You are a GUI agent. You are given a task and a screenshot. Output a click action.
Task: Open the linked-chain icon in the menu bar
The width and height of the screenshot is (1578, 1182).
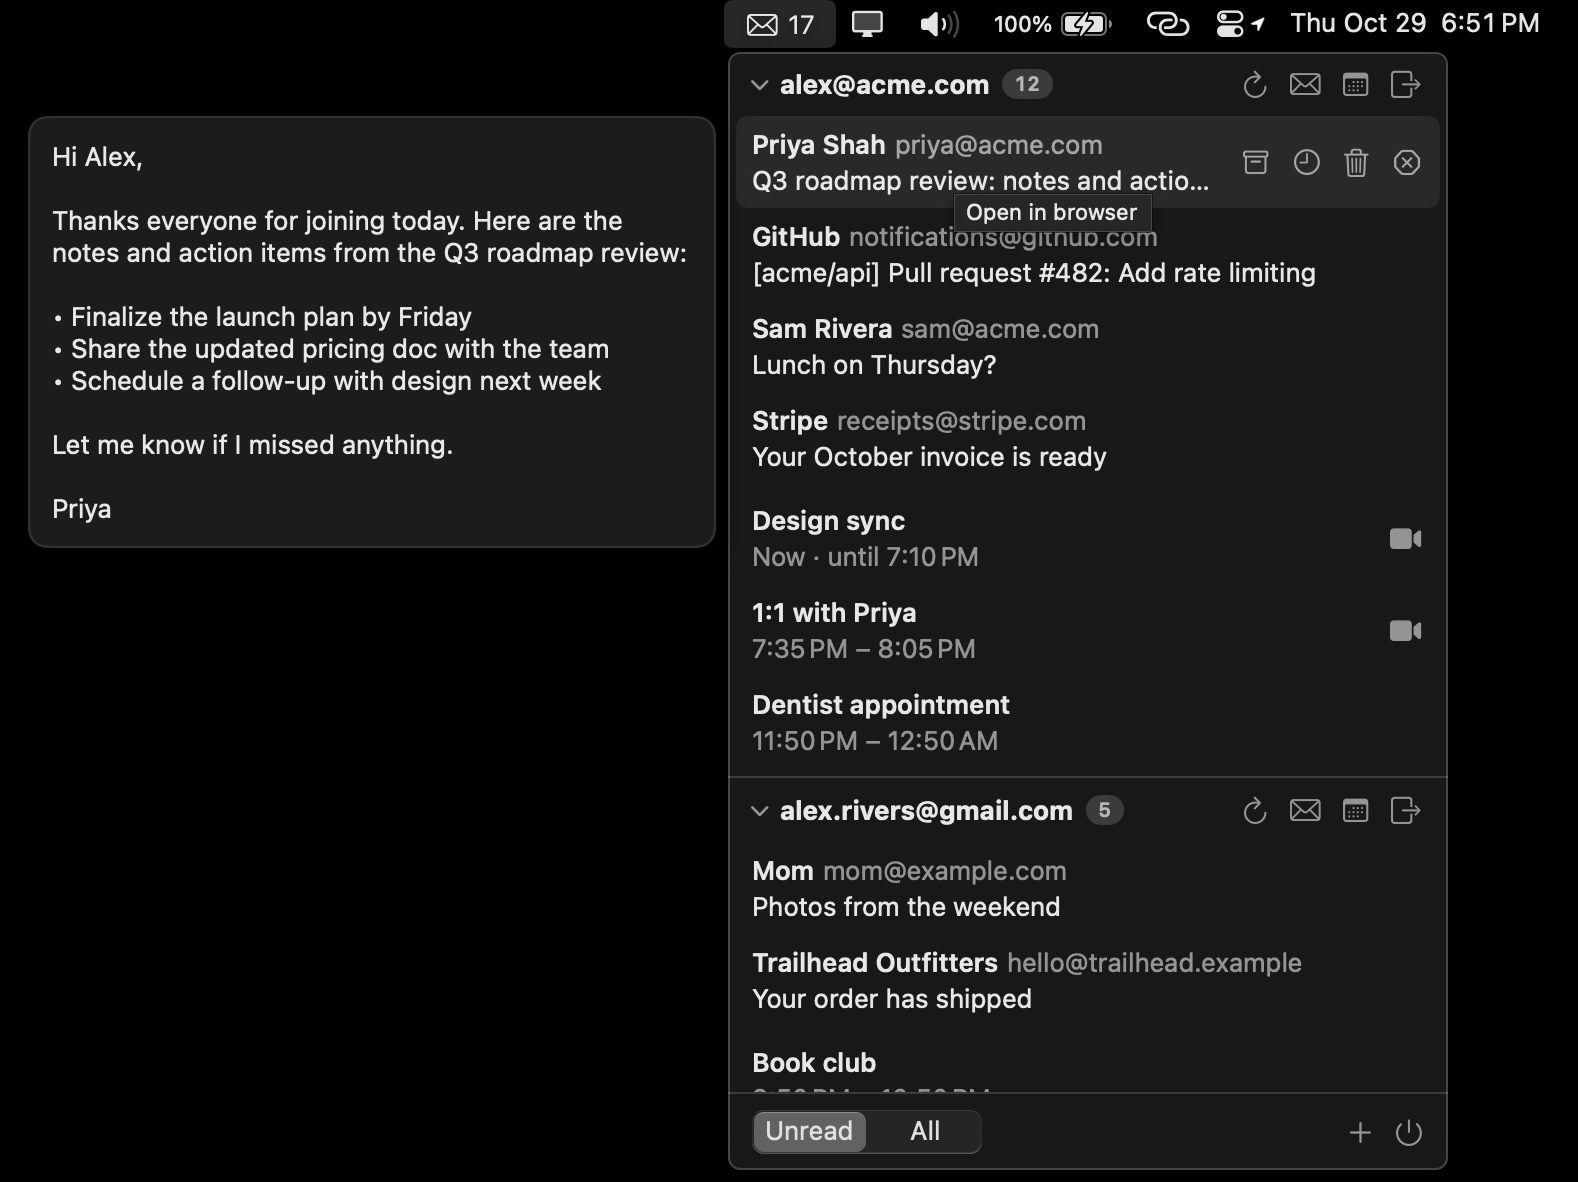[x=1167, y=24]
